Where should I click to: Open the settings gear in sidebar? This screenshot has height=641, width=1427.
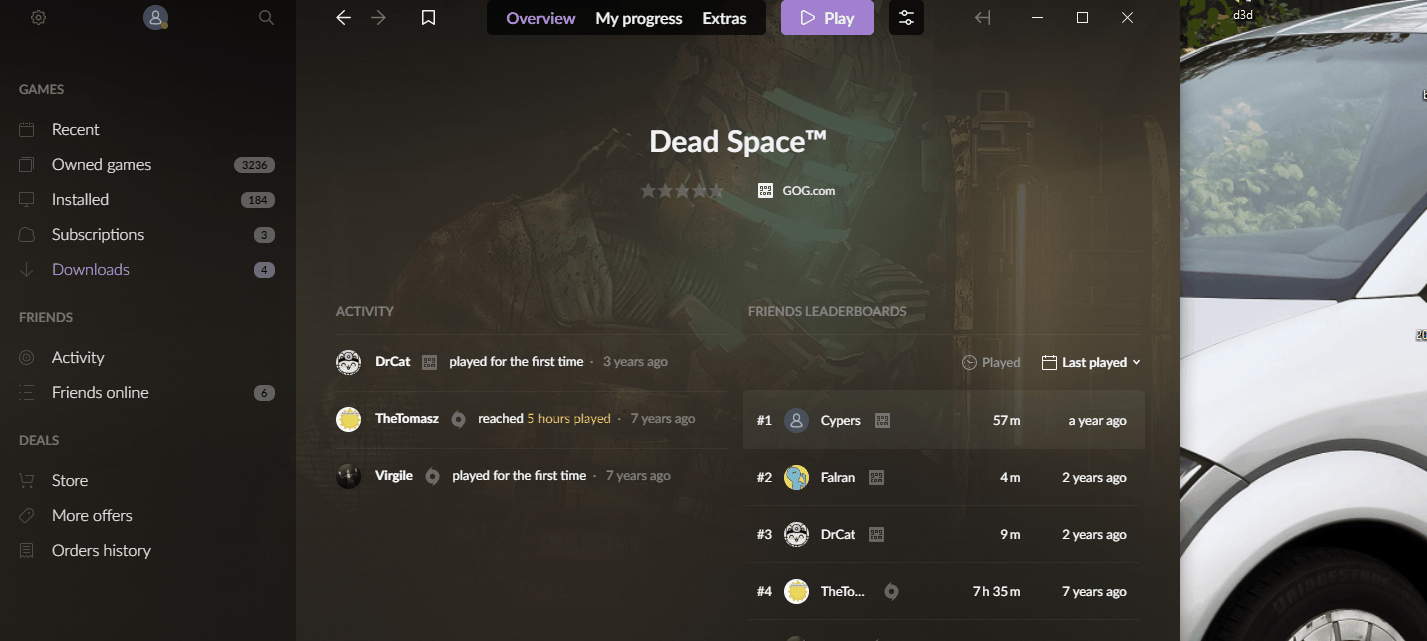click(x=38, y=17)
